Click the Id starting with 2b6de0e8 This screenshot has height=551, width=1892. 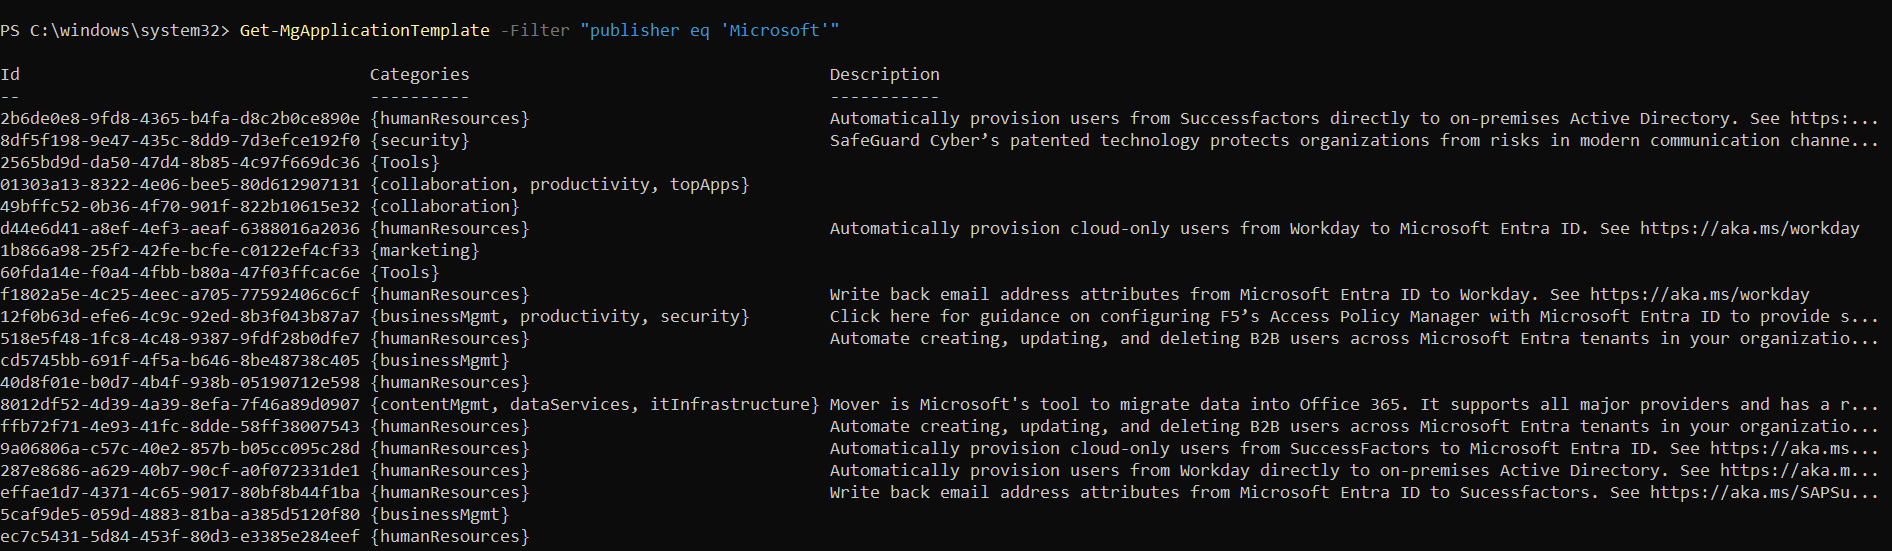pos(180,118)
